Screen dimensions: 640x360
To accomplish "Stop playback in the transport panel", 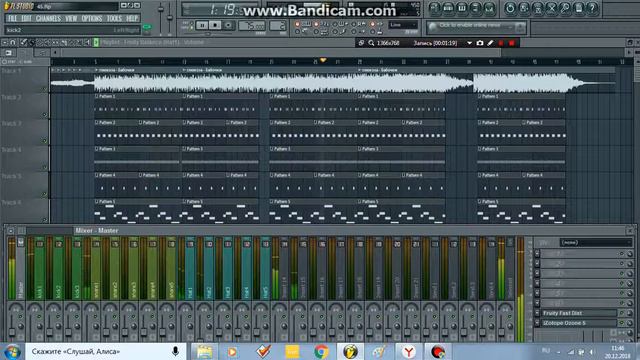I will click(x=215, y=25).
